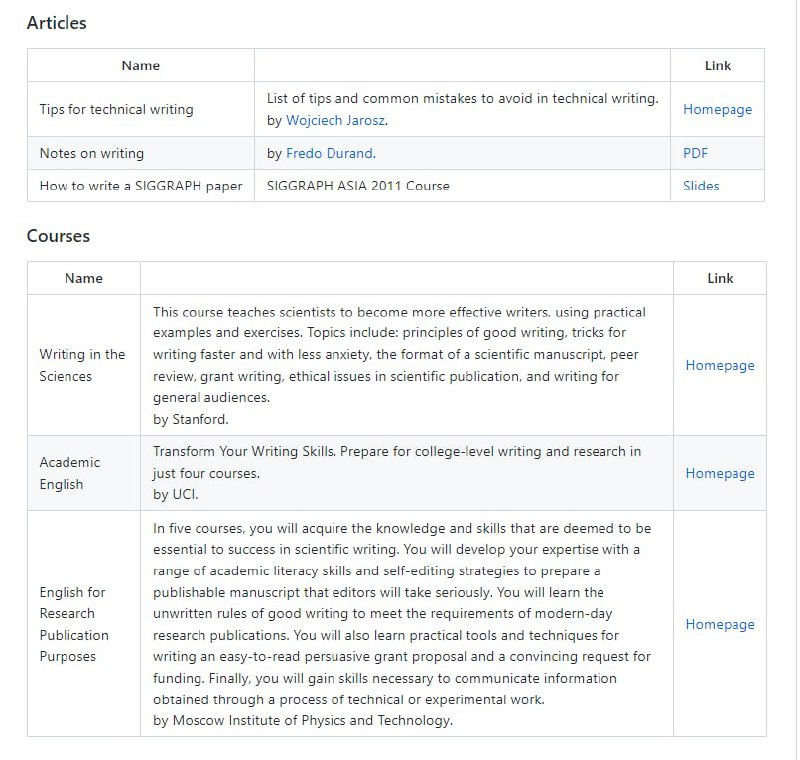Open Homepage link for Tips for technical writing
The image size is (800, 760).
717,110
